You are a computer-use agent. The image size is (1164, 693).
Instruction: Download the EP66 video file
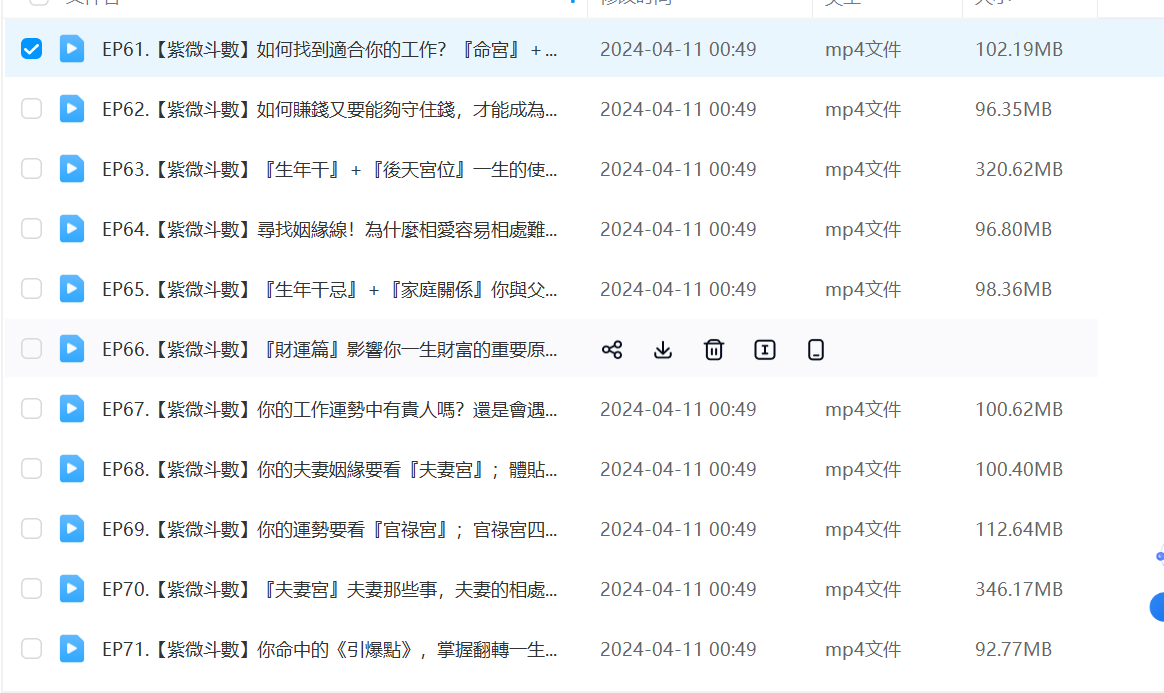663,349
